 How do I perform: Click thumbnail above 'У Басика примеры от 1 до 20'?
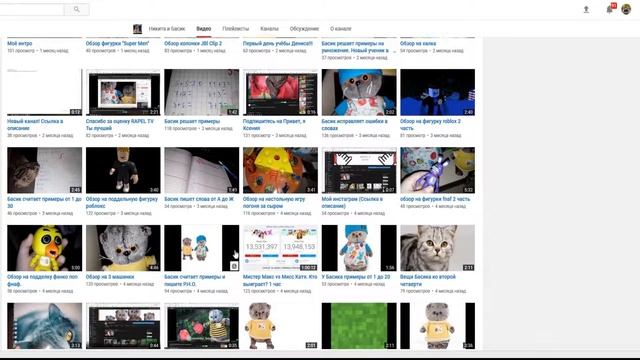(359, 248)
